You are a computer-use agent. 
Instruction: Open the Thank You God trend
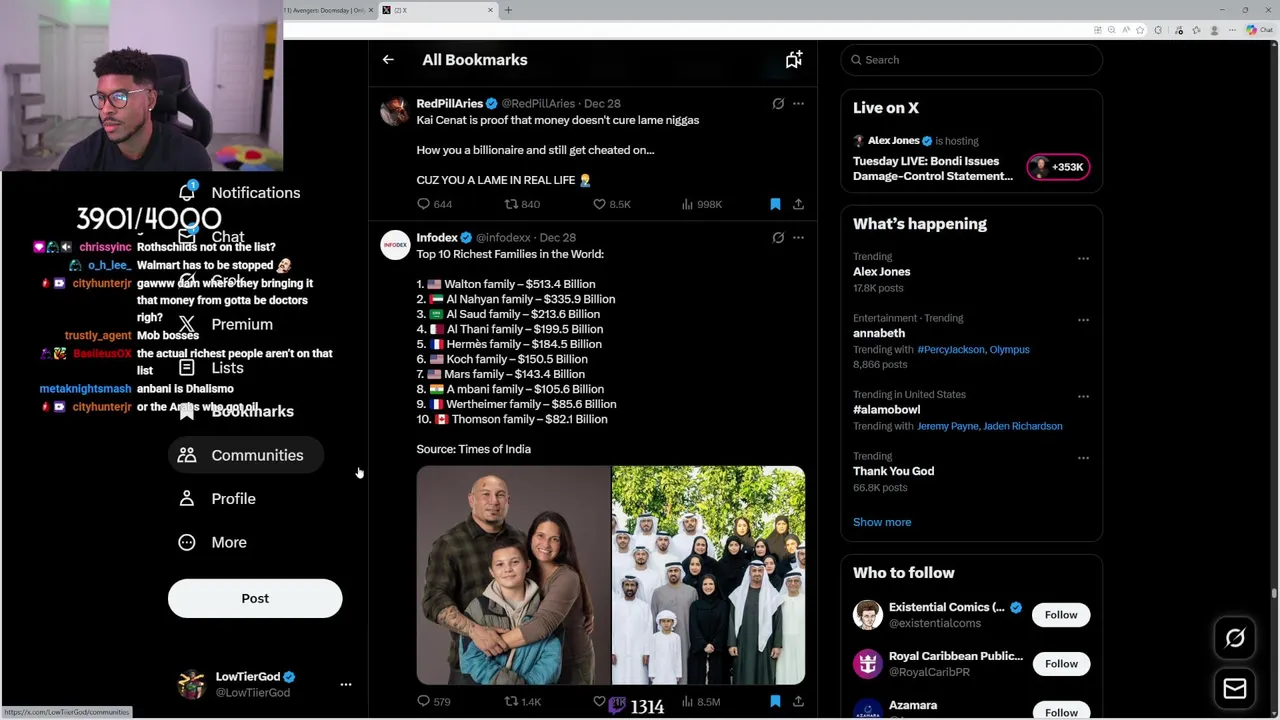coord(894,471)
